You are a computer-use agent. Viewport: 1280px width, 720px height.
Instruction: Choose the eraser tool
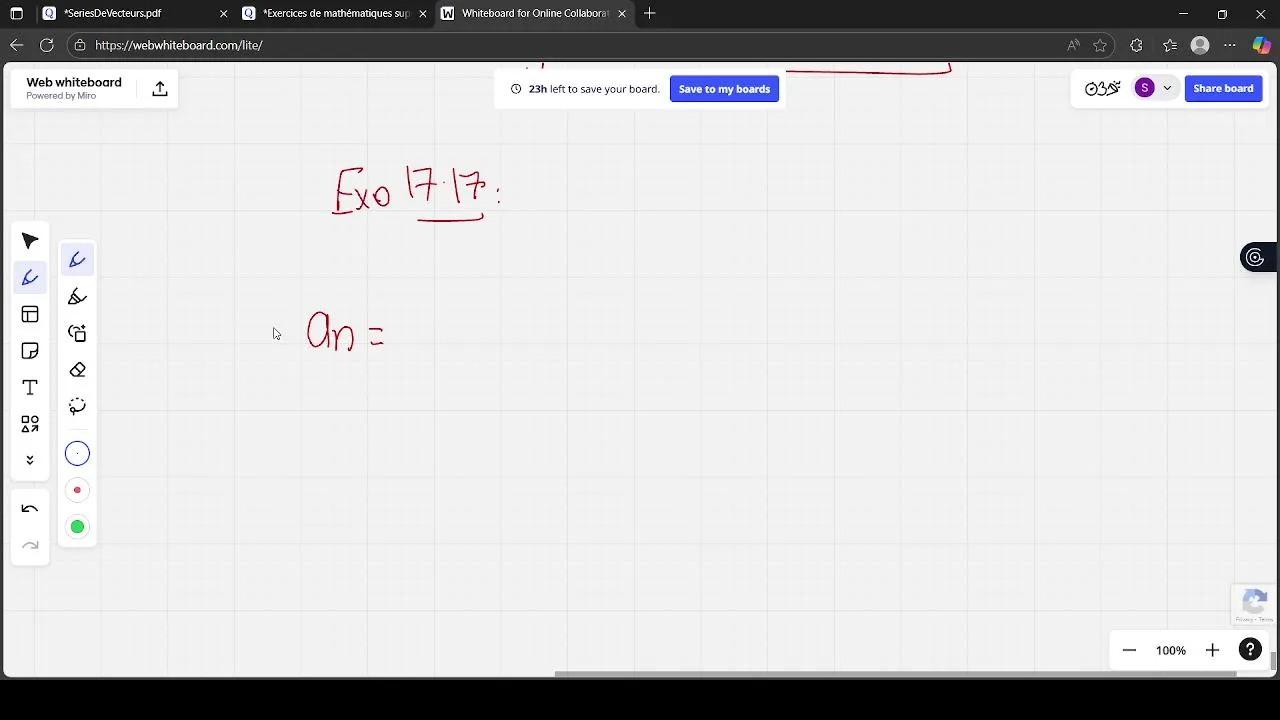(x=77, y=370)
